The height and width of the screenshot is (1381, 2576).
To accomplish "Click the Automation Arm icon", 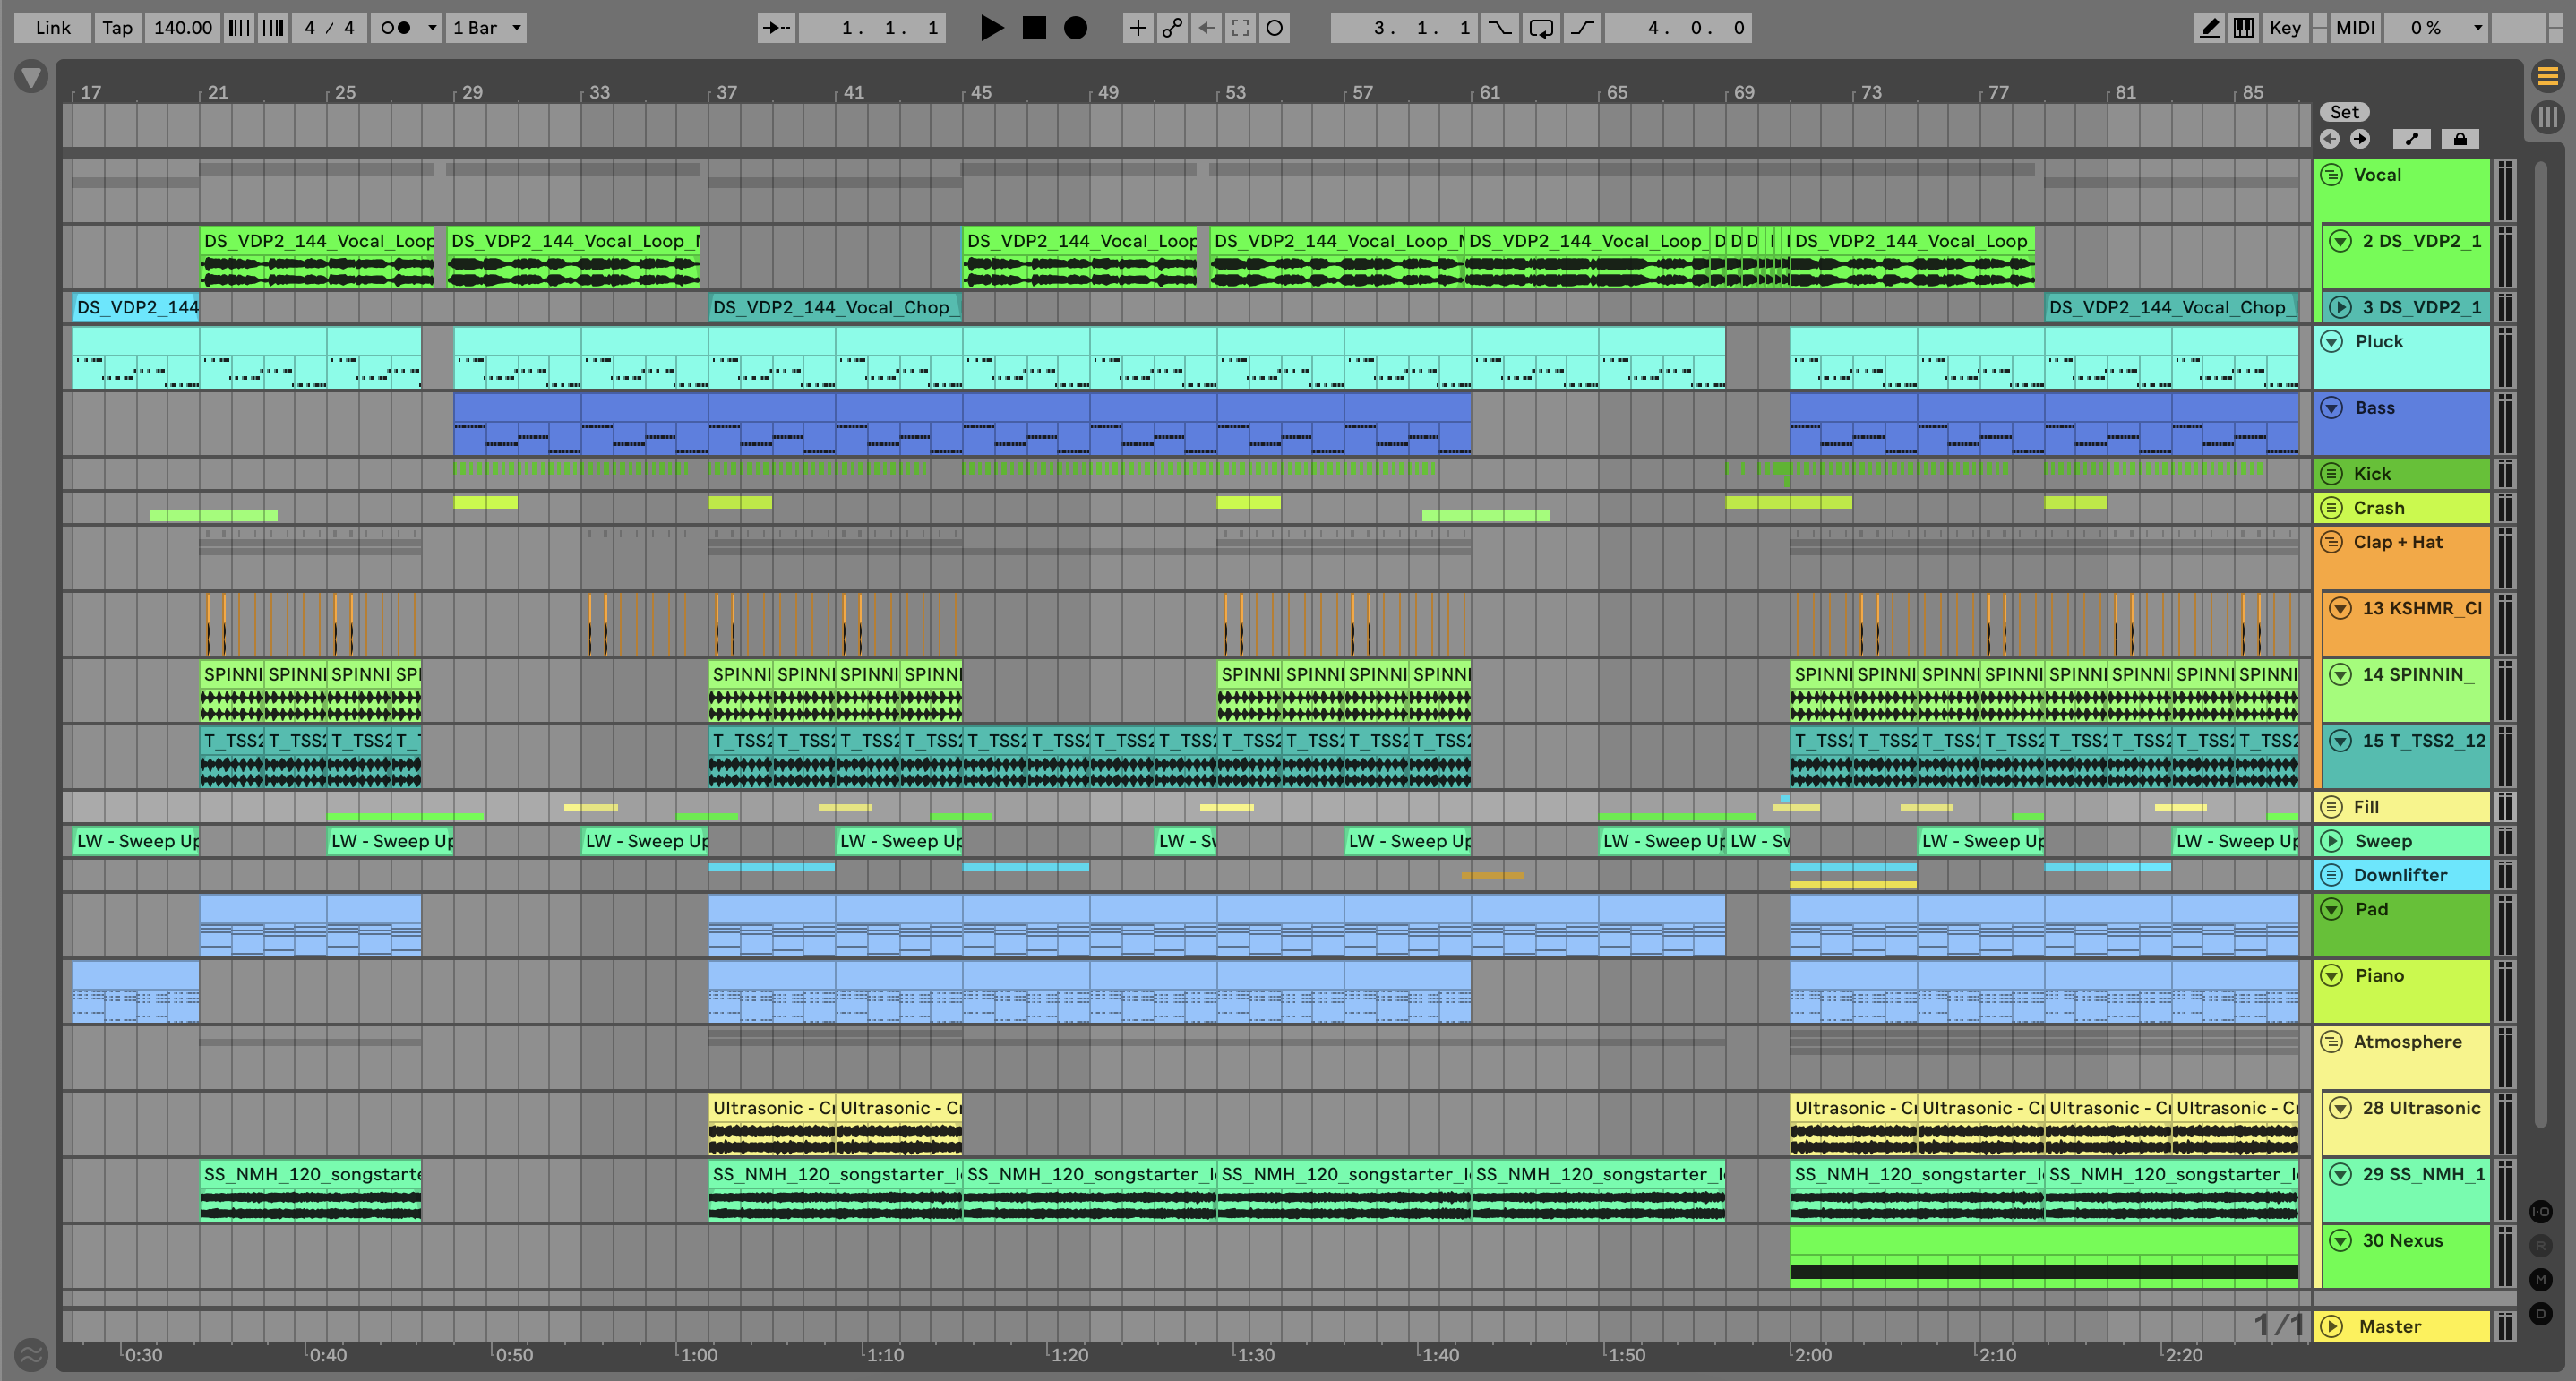I will 1172,28.
